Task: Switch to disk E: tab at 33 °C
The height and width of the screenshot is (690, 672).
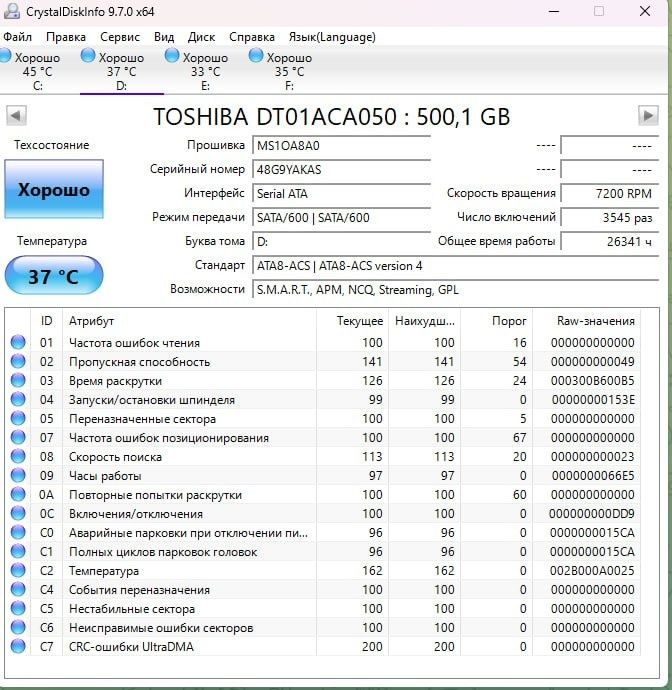Action: pyautogui.click(x=206, y=71)
